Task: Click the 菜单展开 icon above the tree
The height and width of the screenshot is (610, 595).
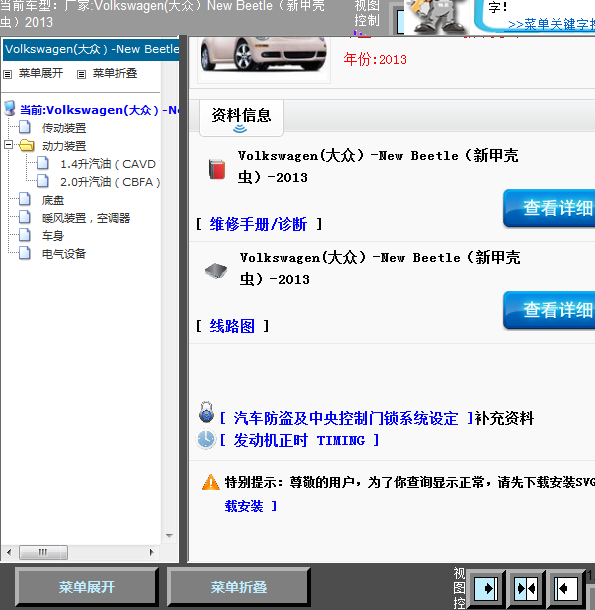Action: tap(7, 74)
